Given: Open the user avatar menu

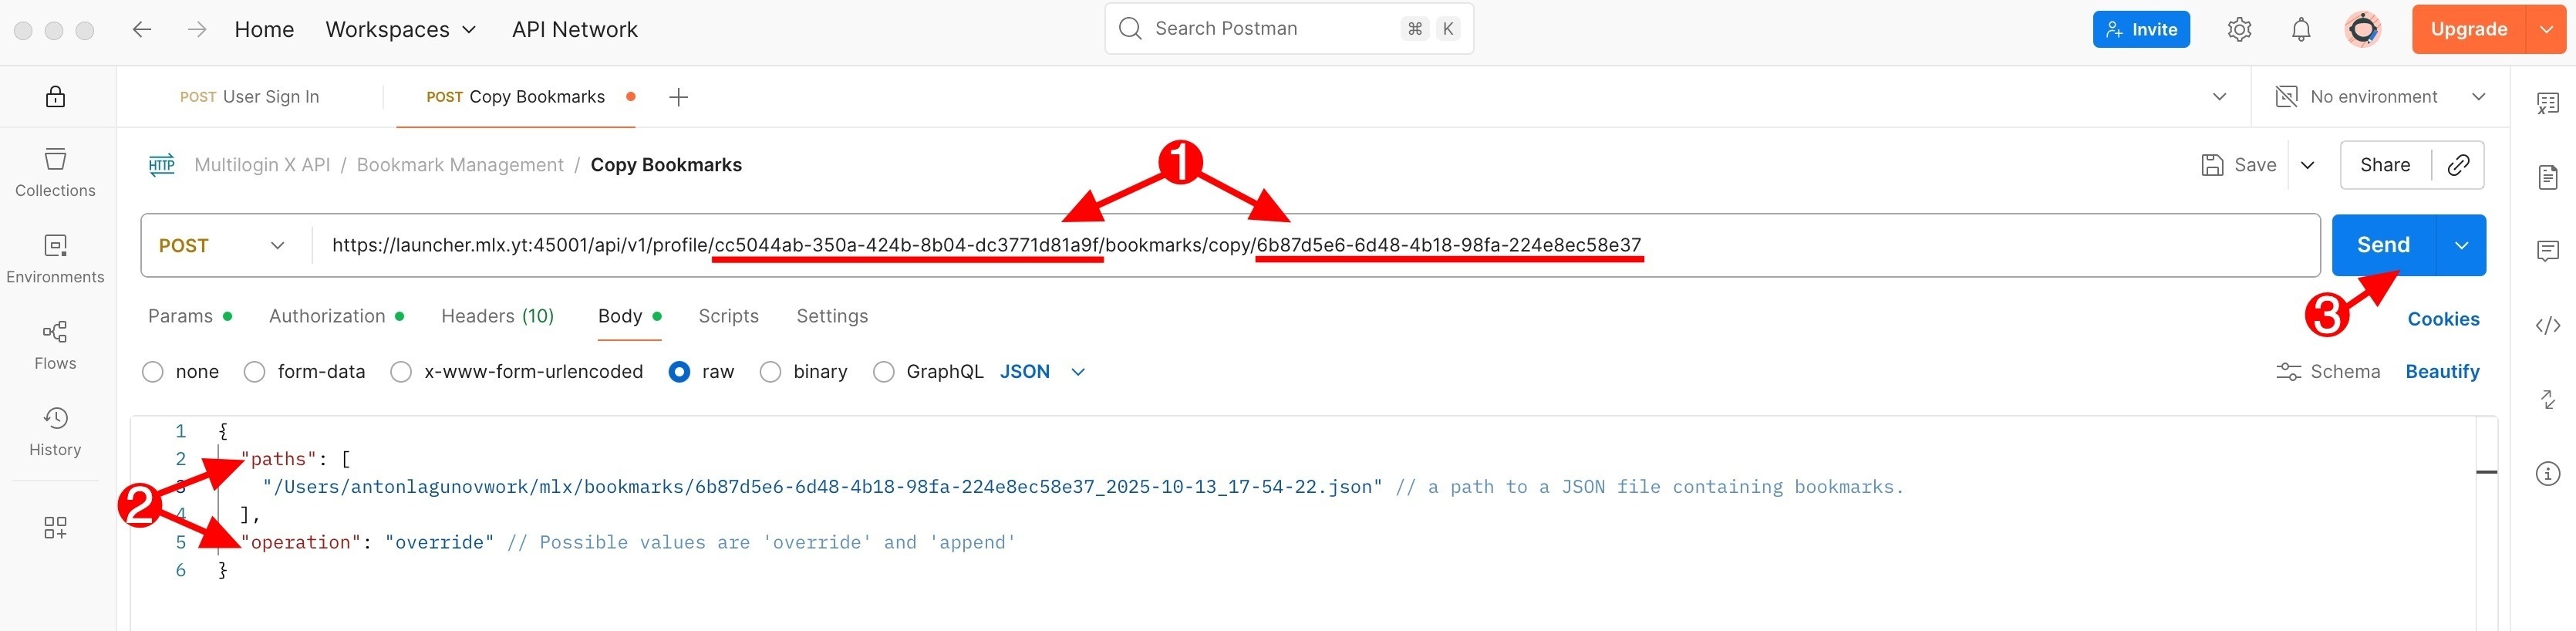Looking at the screenshot, I should pos(2363,30).
